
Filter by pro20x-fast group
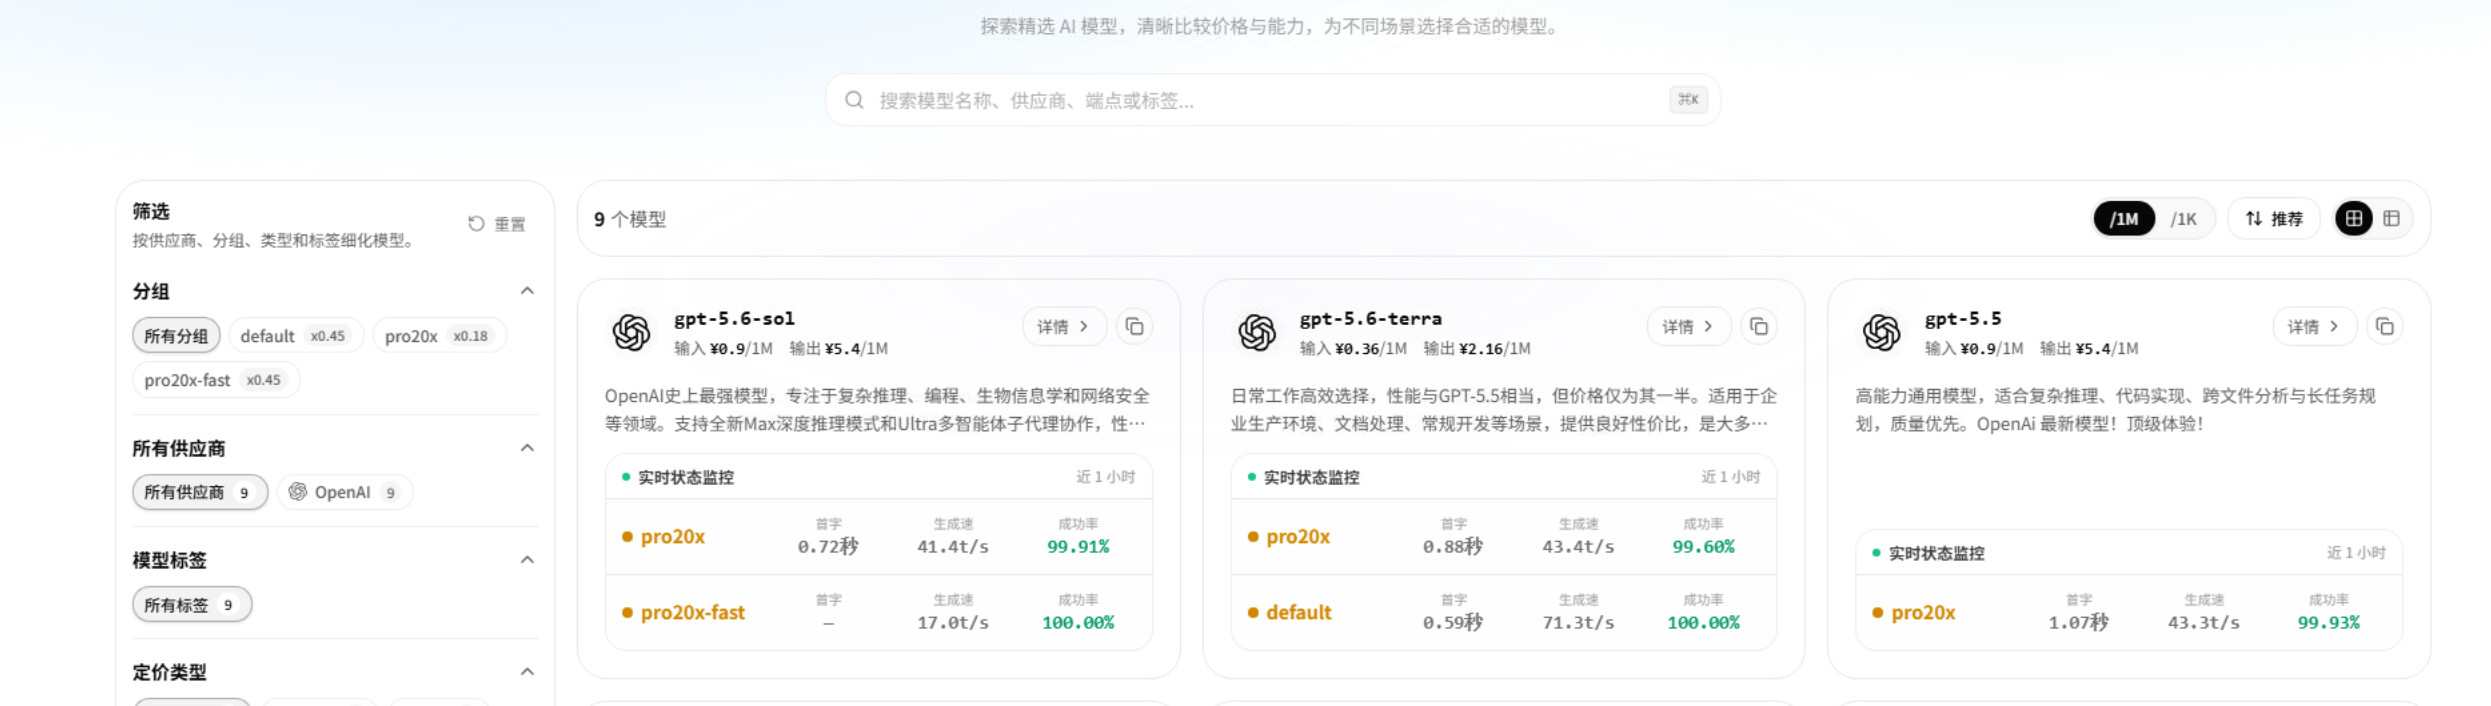pos(215,380)
